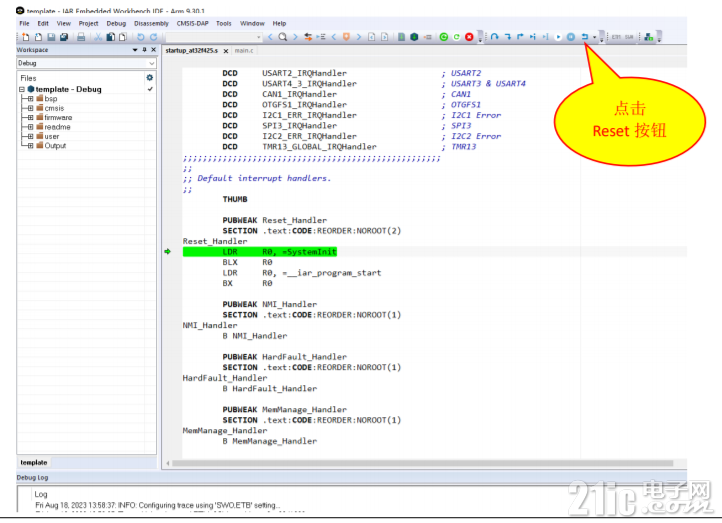The height and width of the screenshot is (523, 722).
Task: Click the editor horizontal scrollbar
Action: pyautogui.click(x=423, y=463)
